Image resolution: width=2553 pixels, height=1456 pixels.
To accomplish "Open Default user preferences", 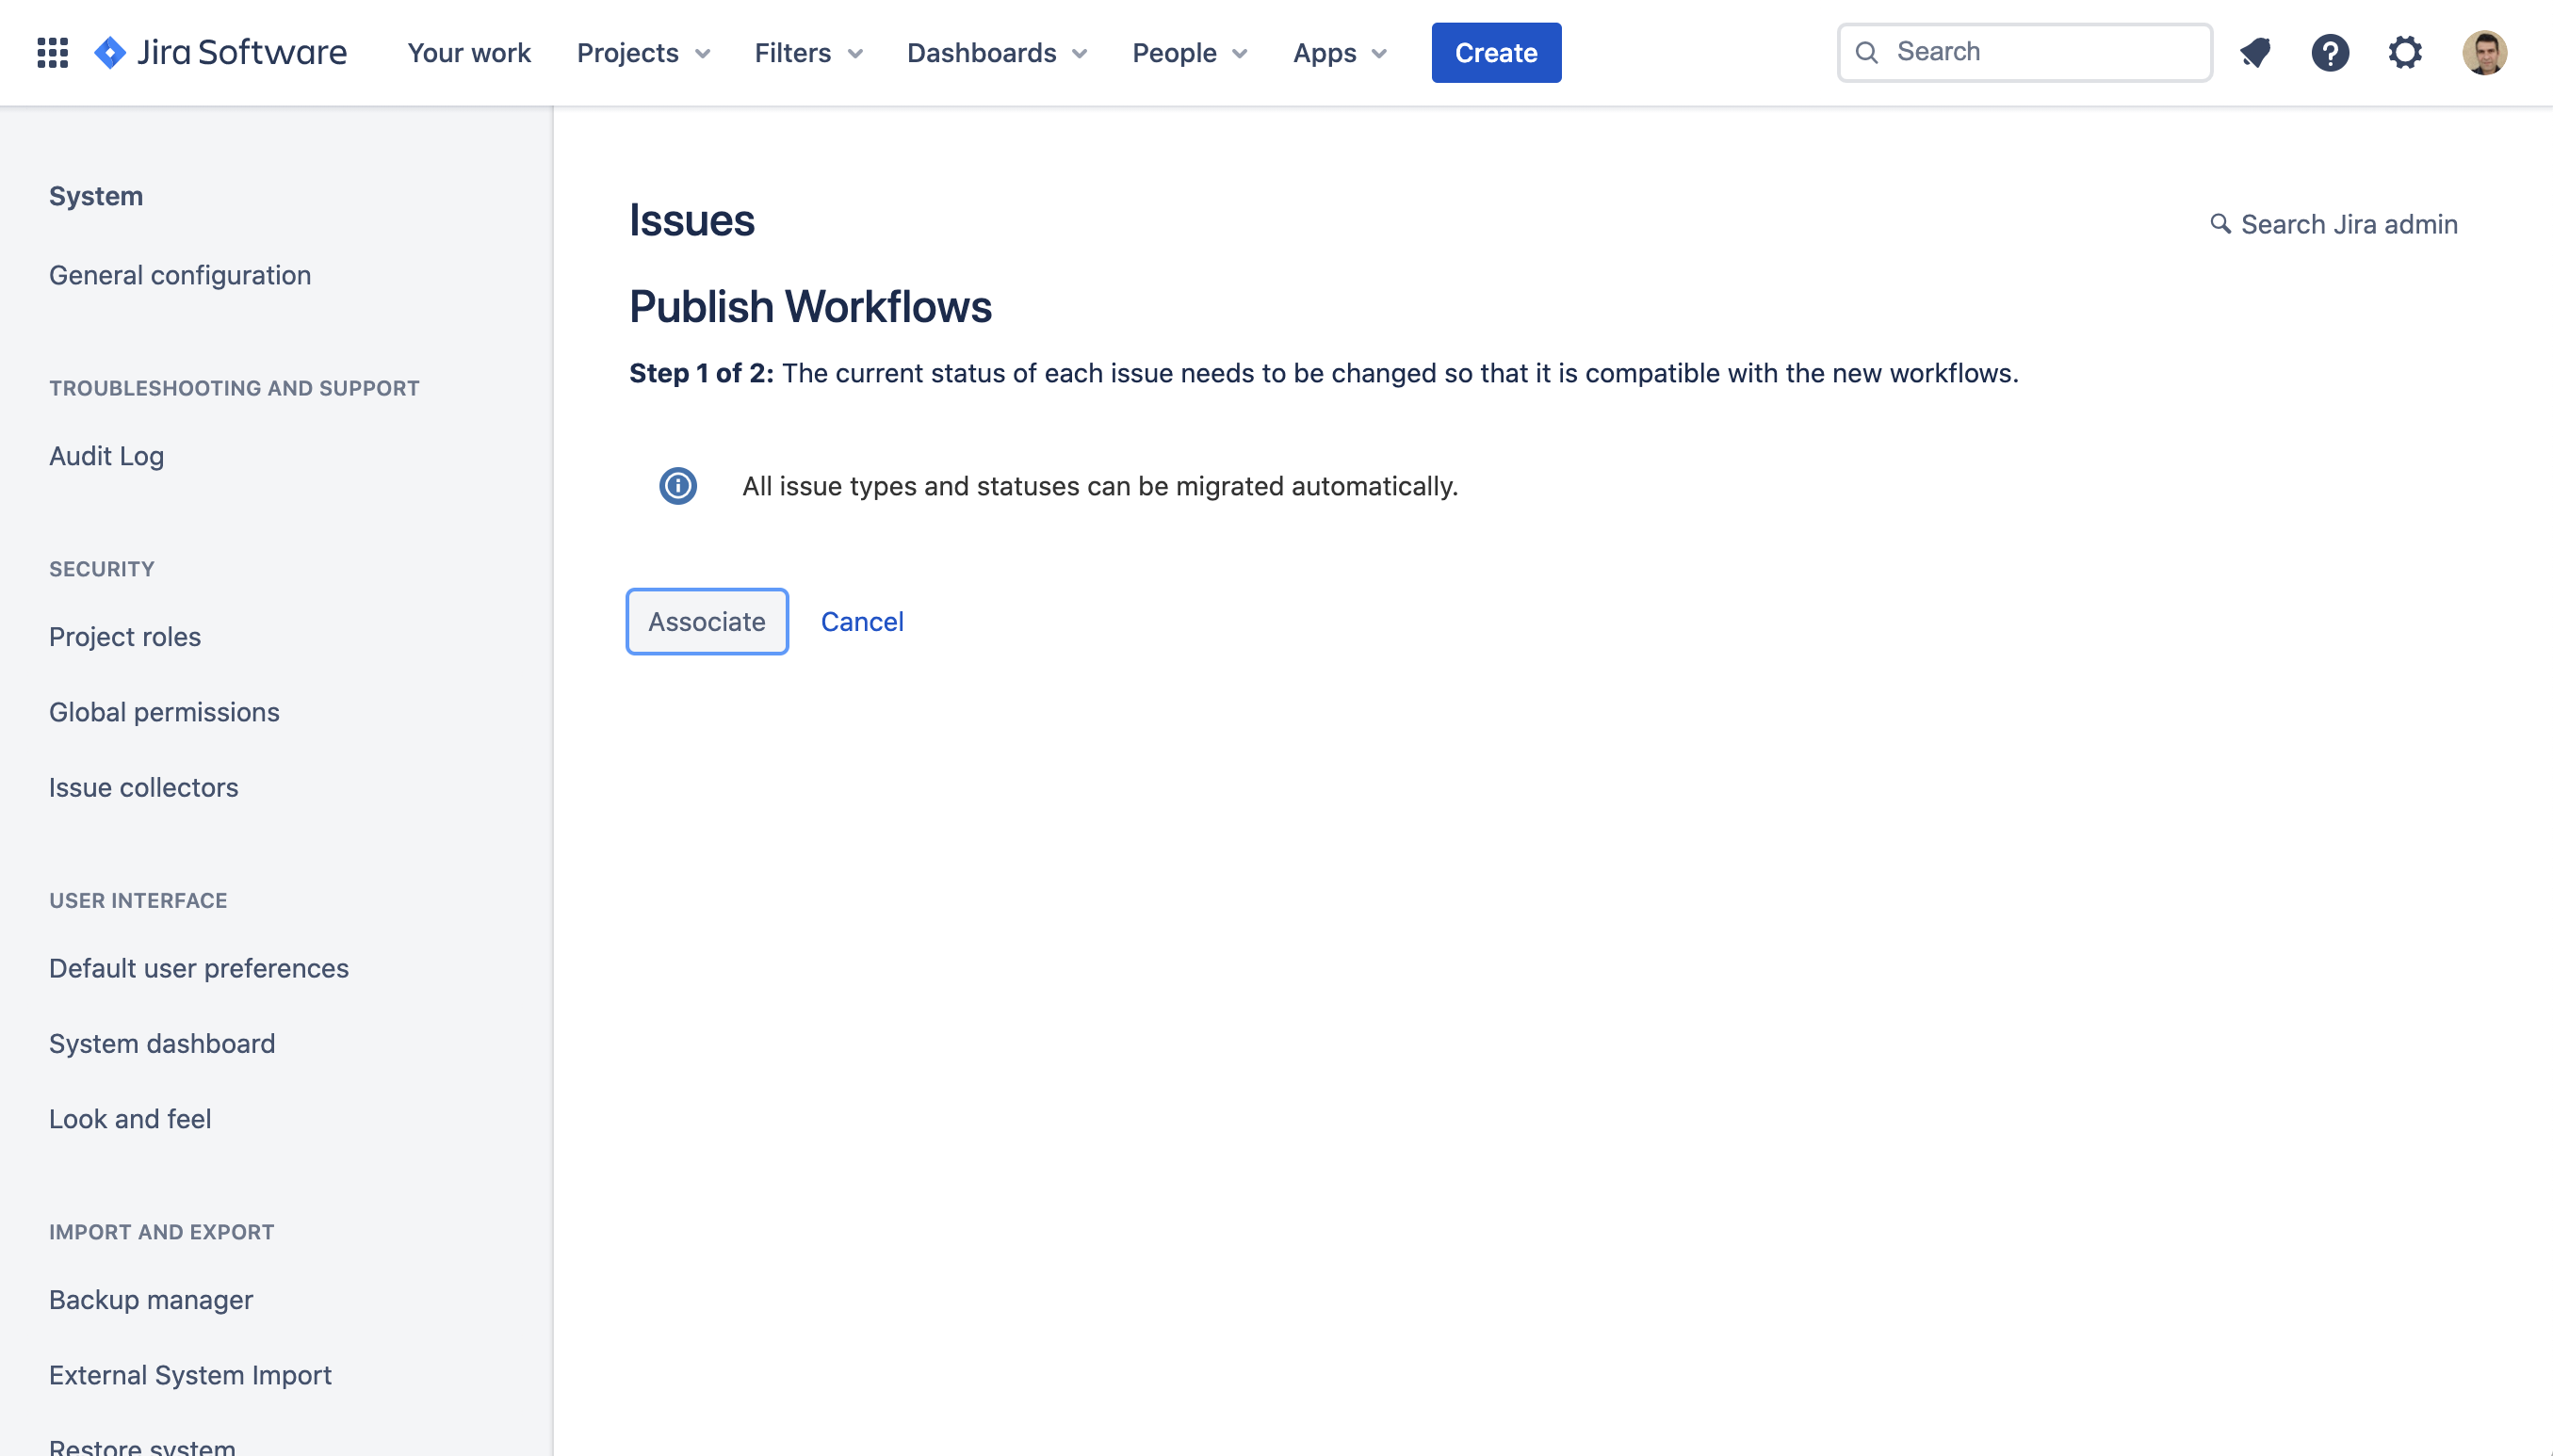I will click(x=199, y=968).
